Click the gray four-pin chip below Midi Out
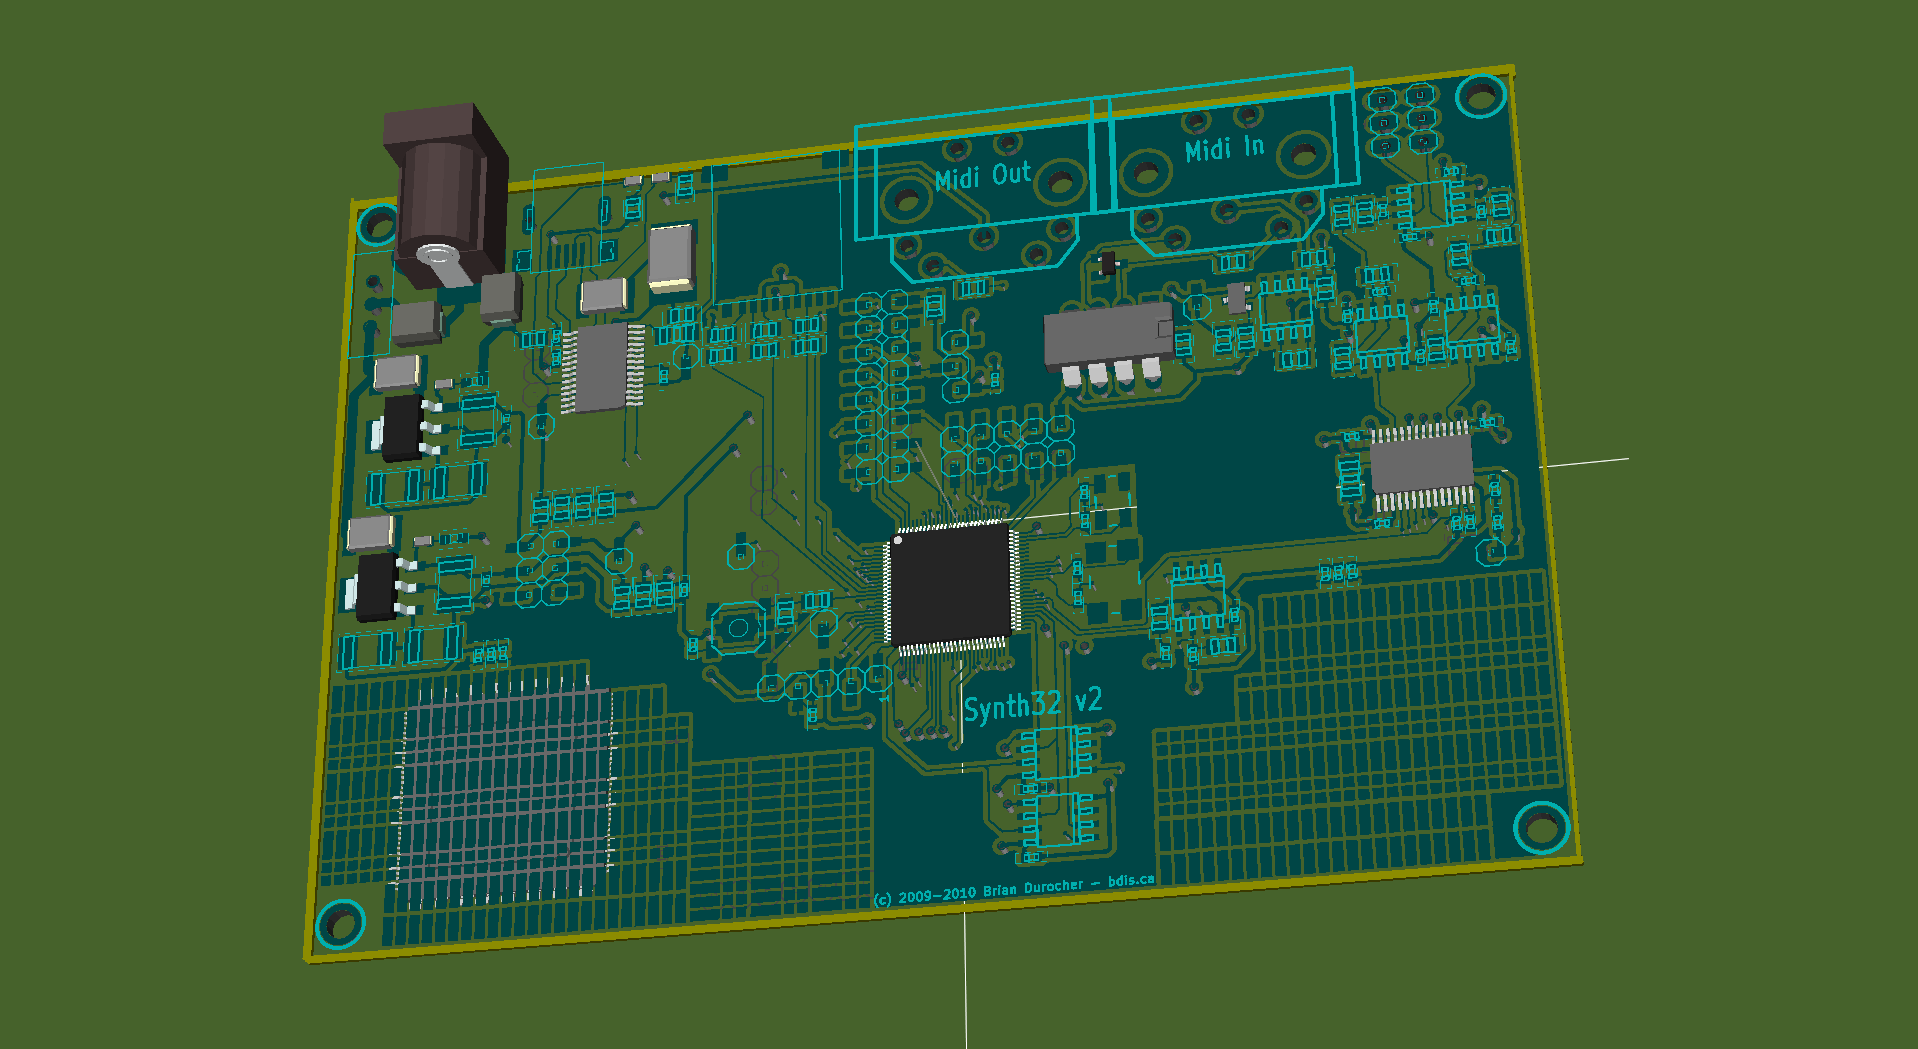 (x=1107, y=338)
